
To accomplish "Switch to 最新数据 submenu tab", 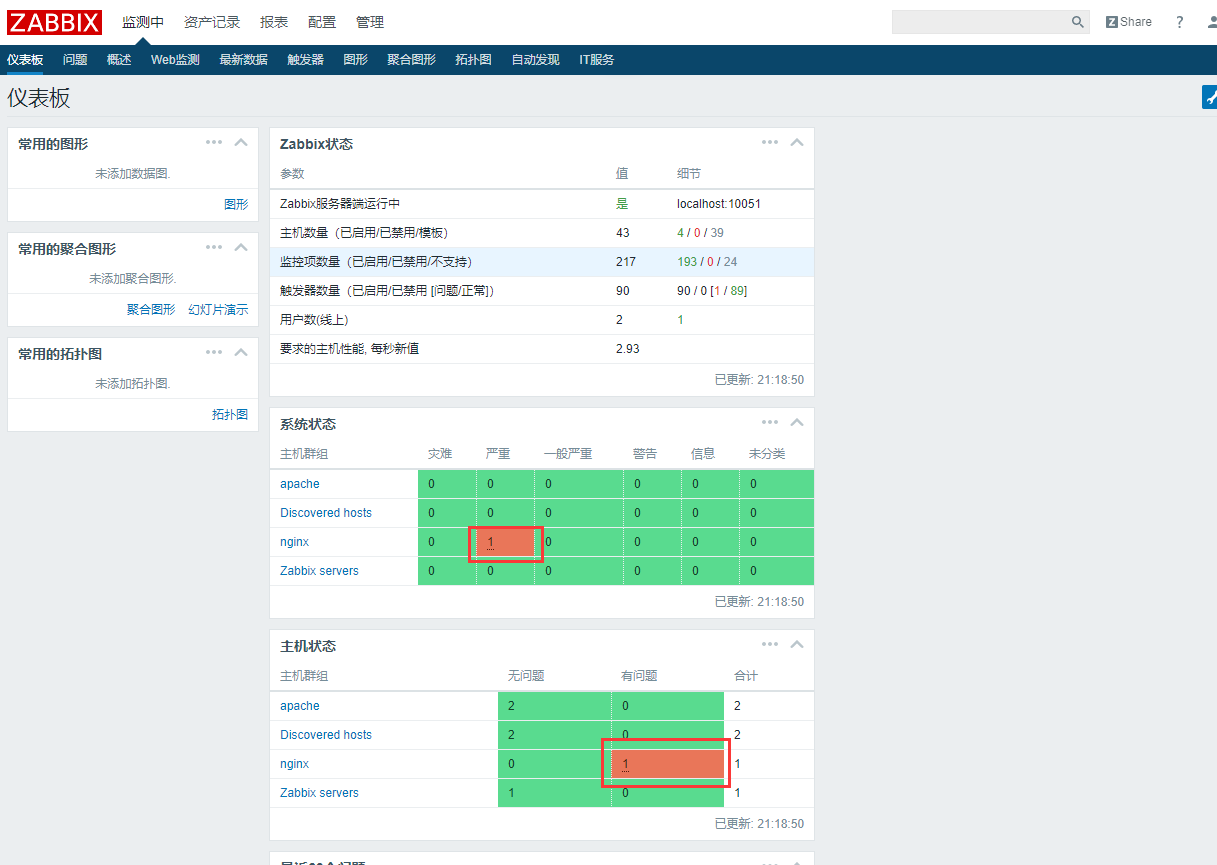I will click(243, 60).
